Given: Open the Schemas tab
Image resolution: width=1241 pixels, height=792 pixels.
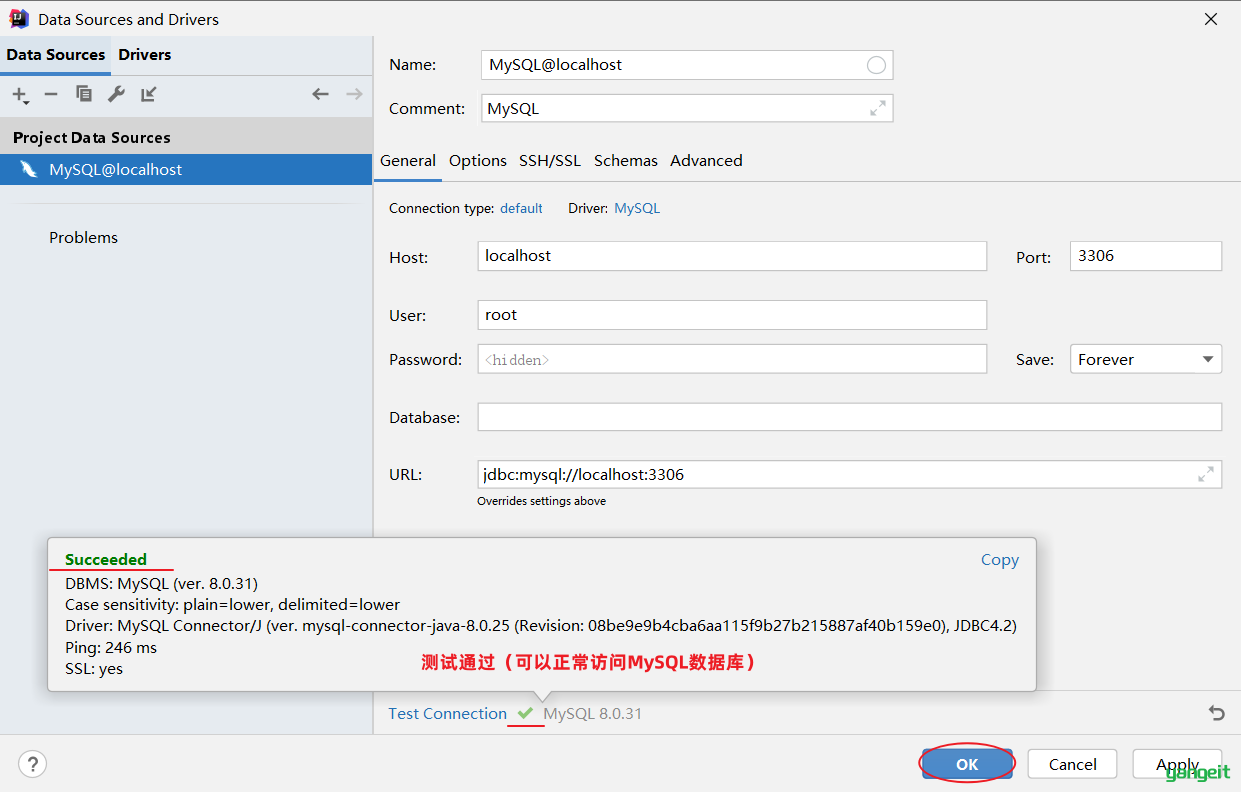Looking at the screenshot, I should (626, 161).
